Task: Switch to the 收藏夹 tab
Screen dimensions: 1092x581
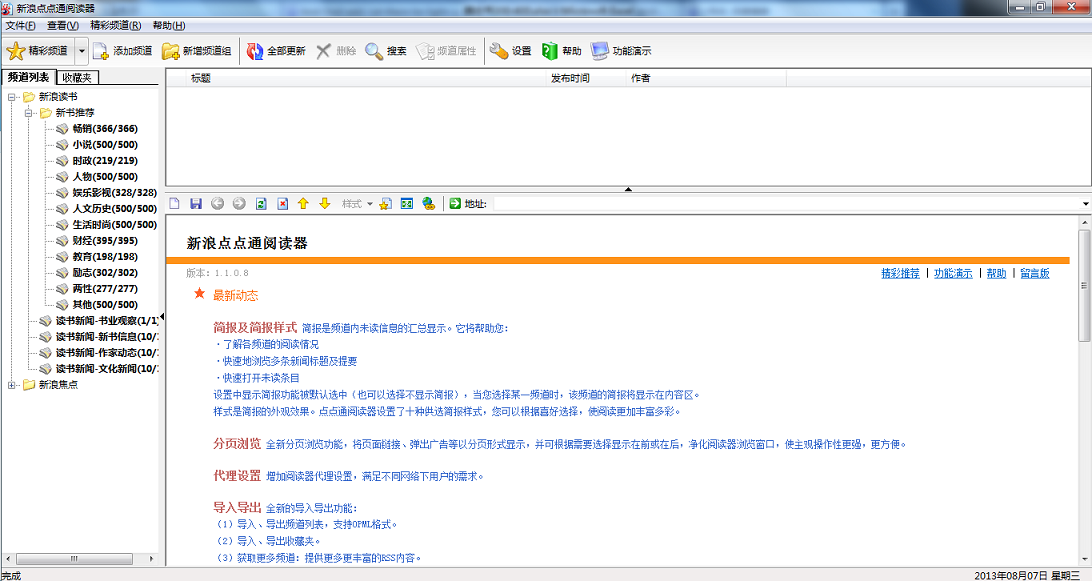Action: (x=77, y=78)
